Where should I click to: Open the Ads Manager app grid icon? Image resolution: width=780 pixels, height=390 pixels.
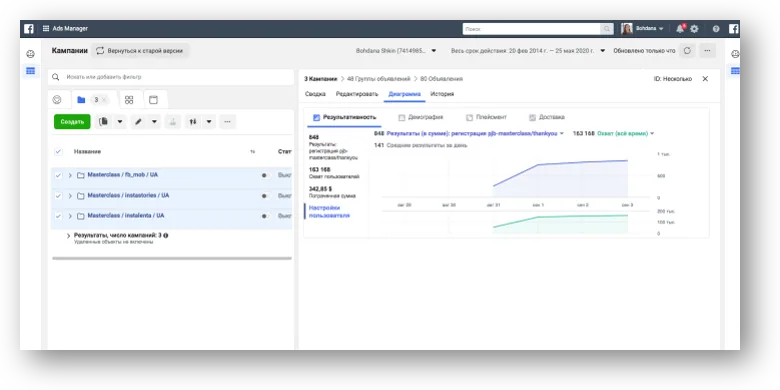point(46,29)
